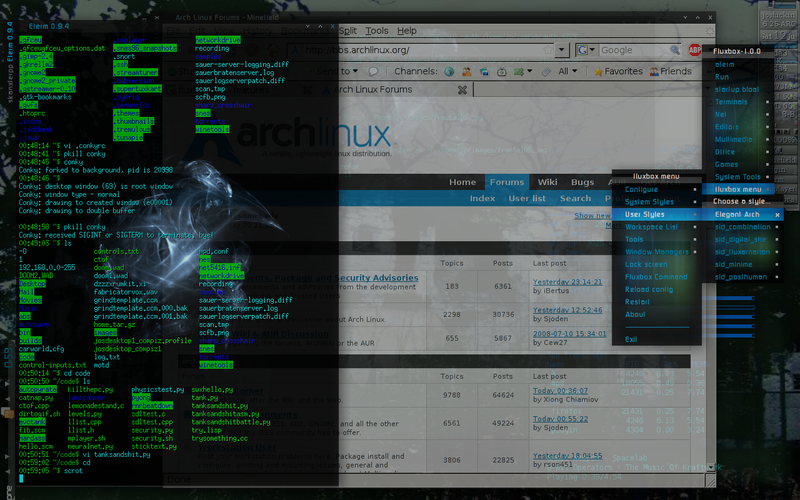
Task: Choose Reload config menu entry
Action: pyautogui.click(x=656, y=290)
